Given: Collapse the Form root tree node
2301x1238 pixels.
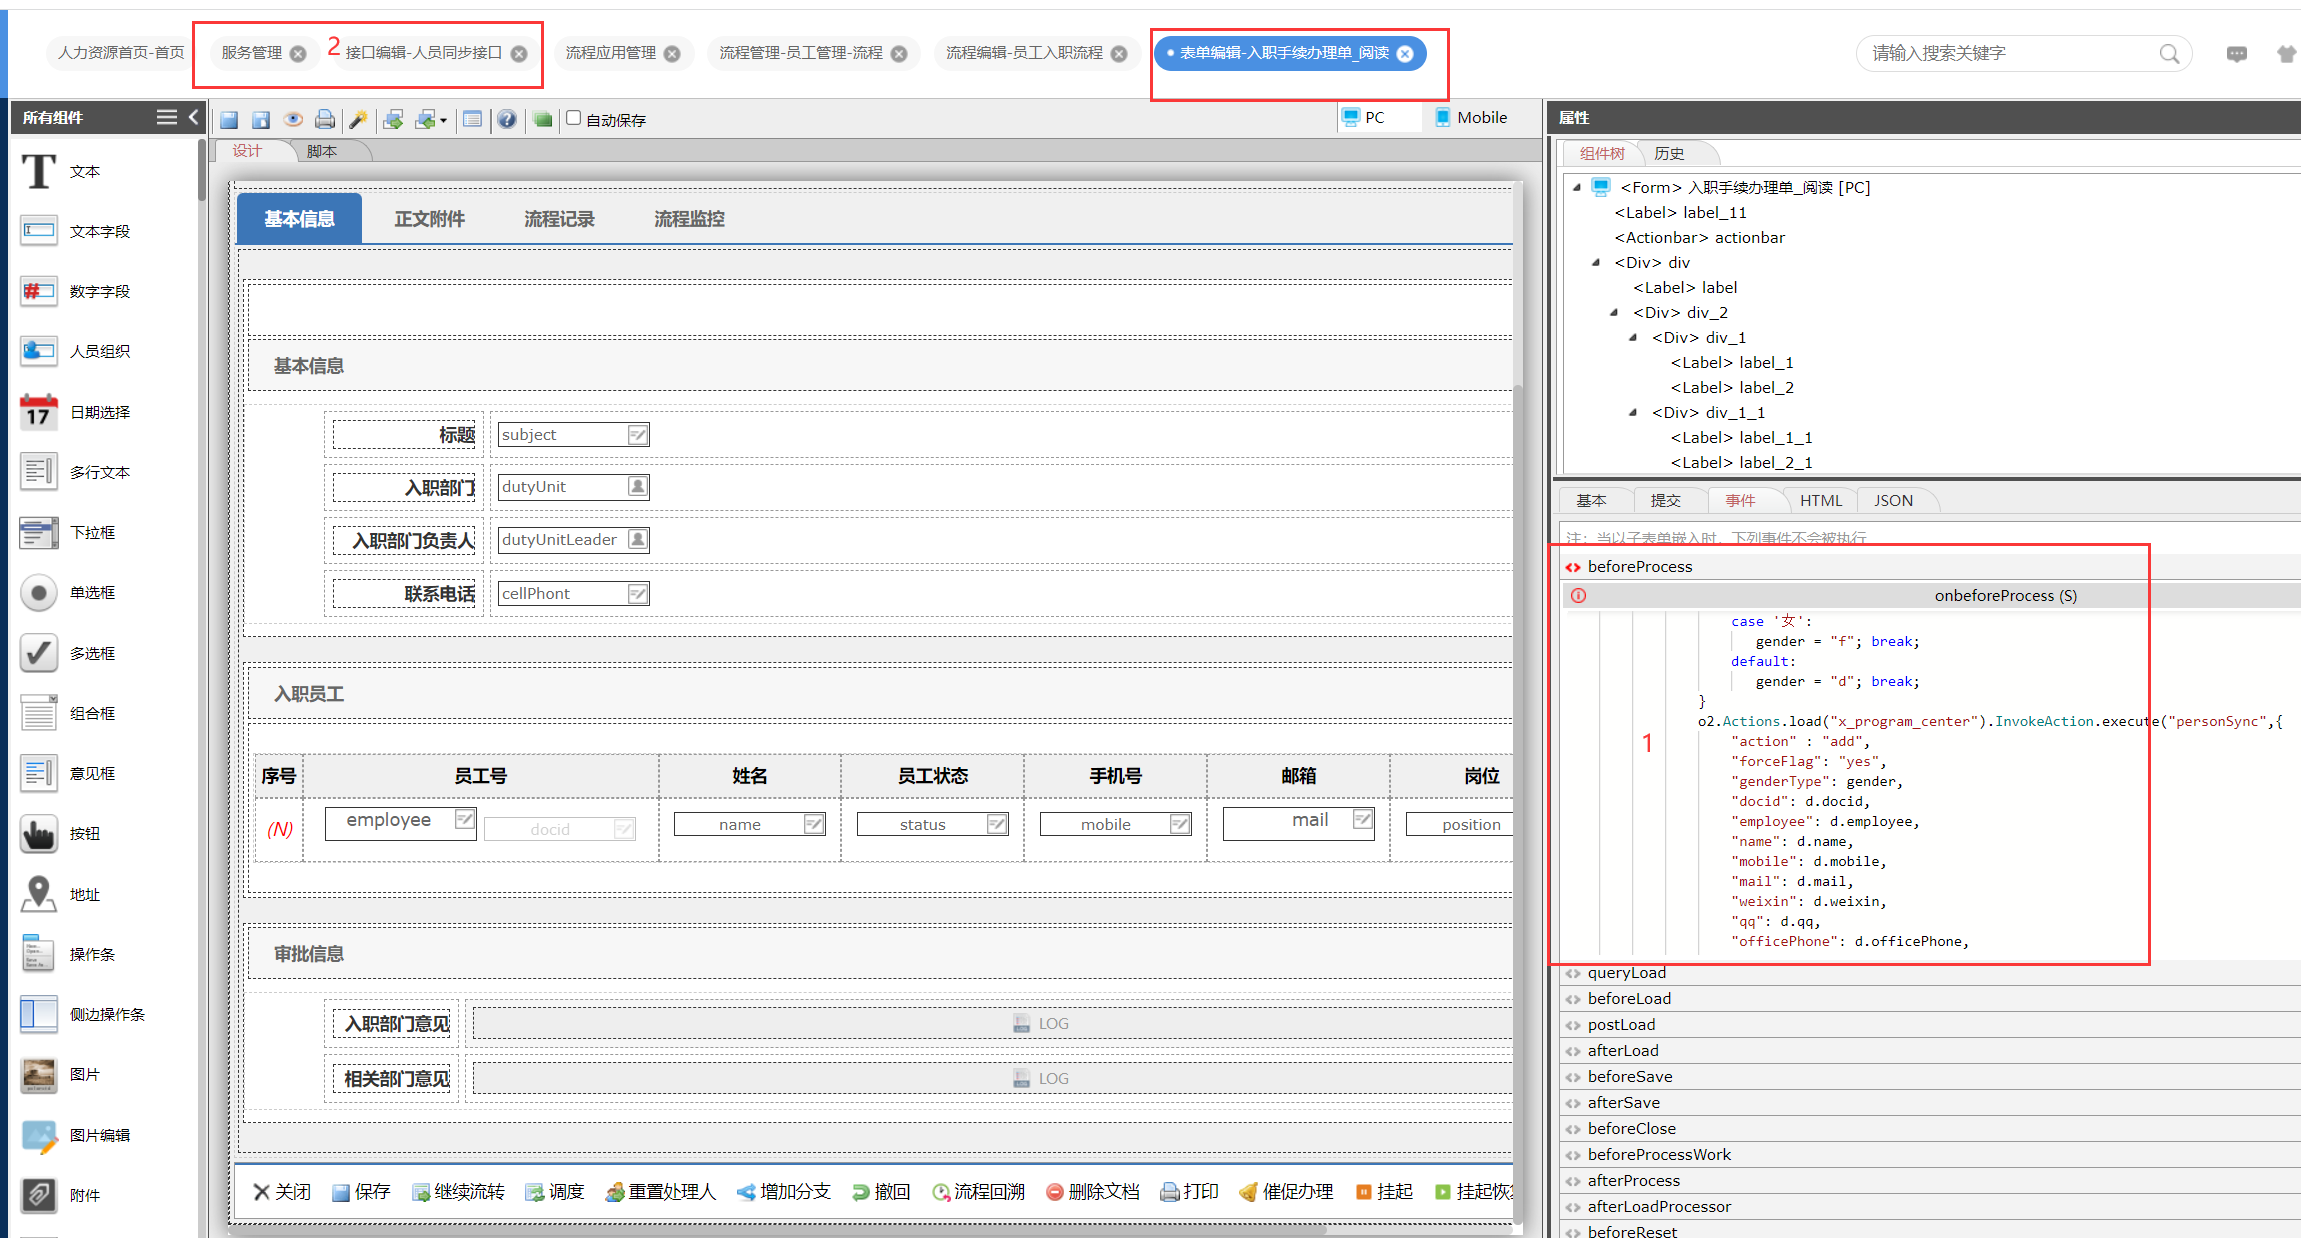Looking at the screenshot, I should click(1577, 187).
